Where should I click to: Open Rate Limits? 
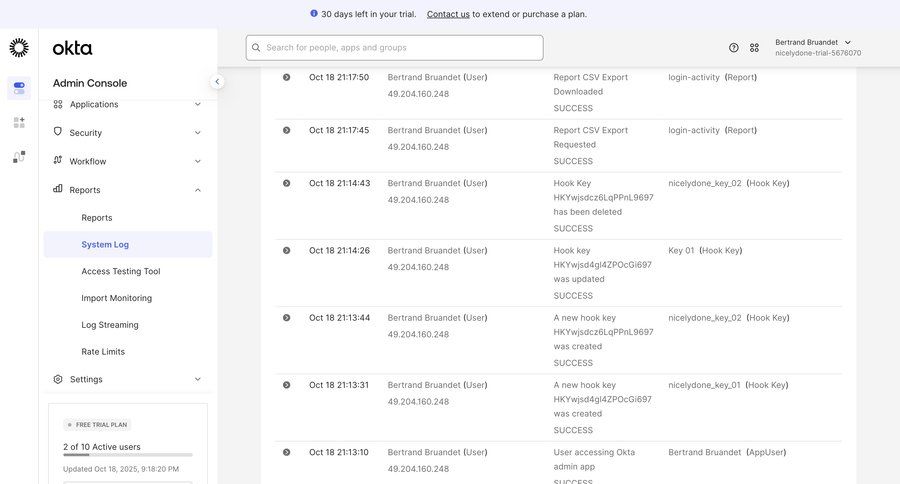coord(103,351)
